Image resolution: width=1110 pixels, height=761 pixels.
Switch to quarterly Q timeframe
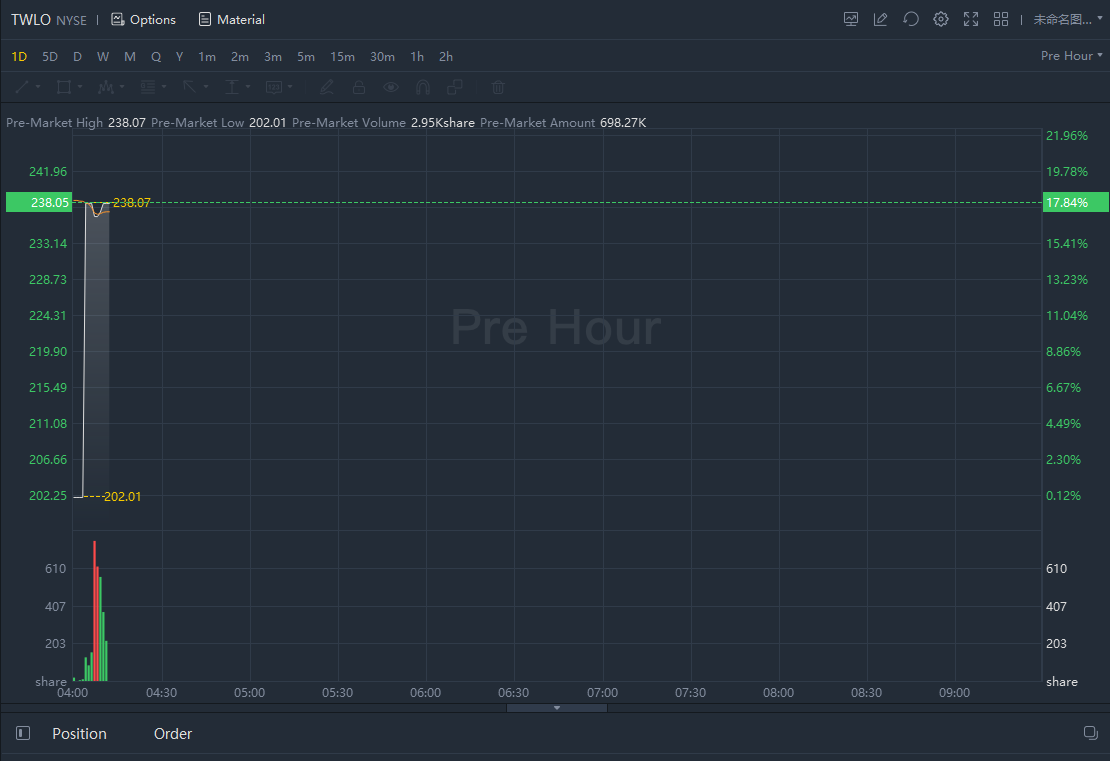click(156, 57)
